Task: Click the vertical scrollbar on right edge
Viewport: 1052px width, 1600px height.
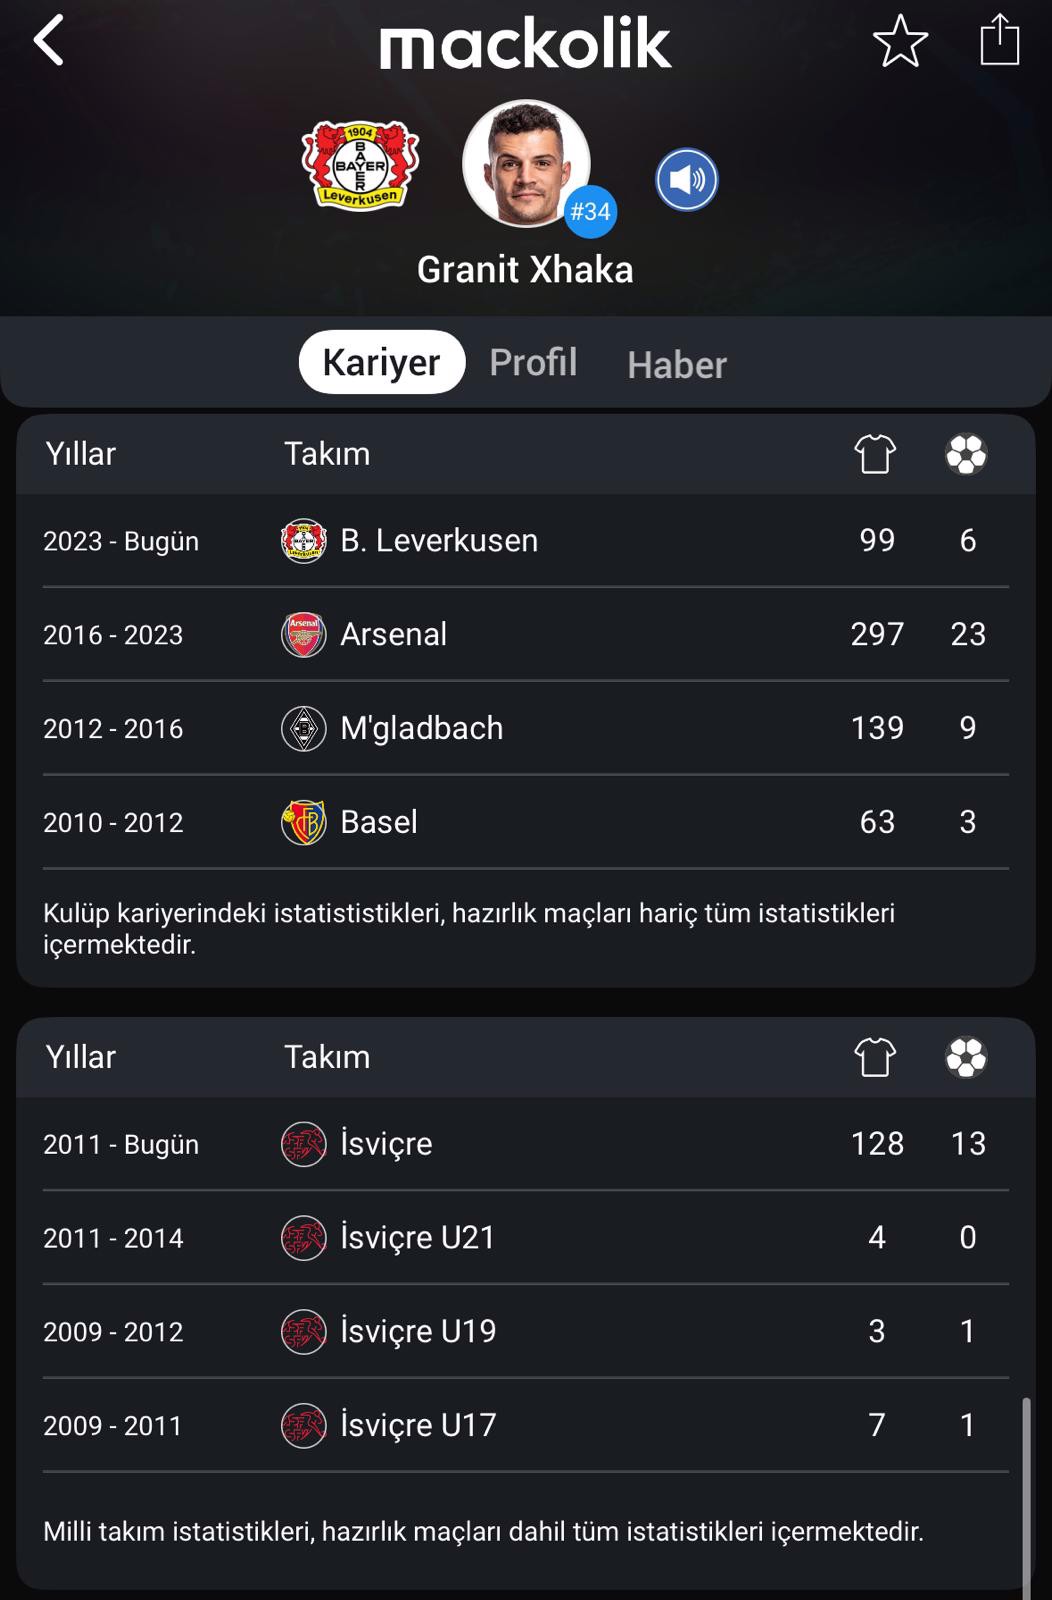Action: tap(1026, 1495)
